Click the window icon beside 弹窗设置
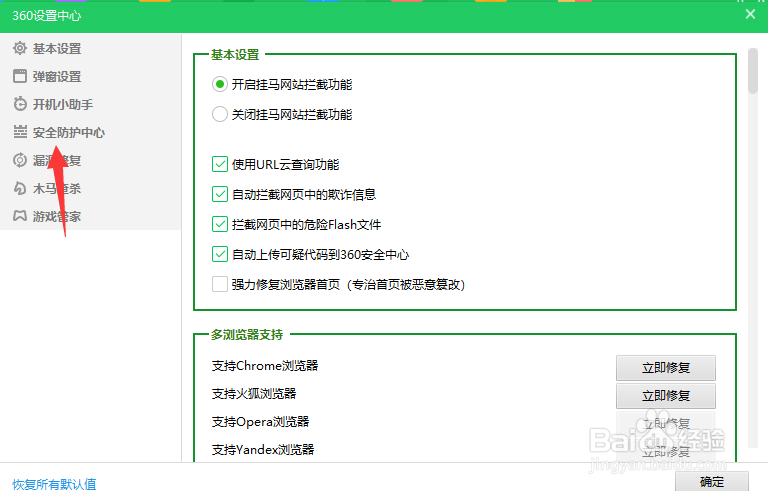 [x=20, y=76]
